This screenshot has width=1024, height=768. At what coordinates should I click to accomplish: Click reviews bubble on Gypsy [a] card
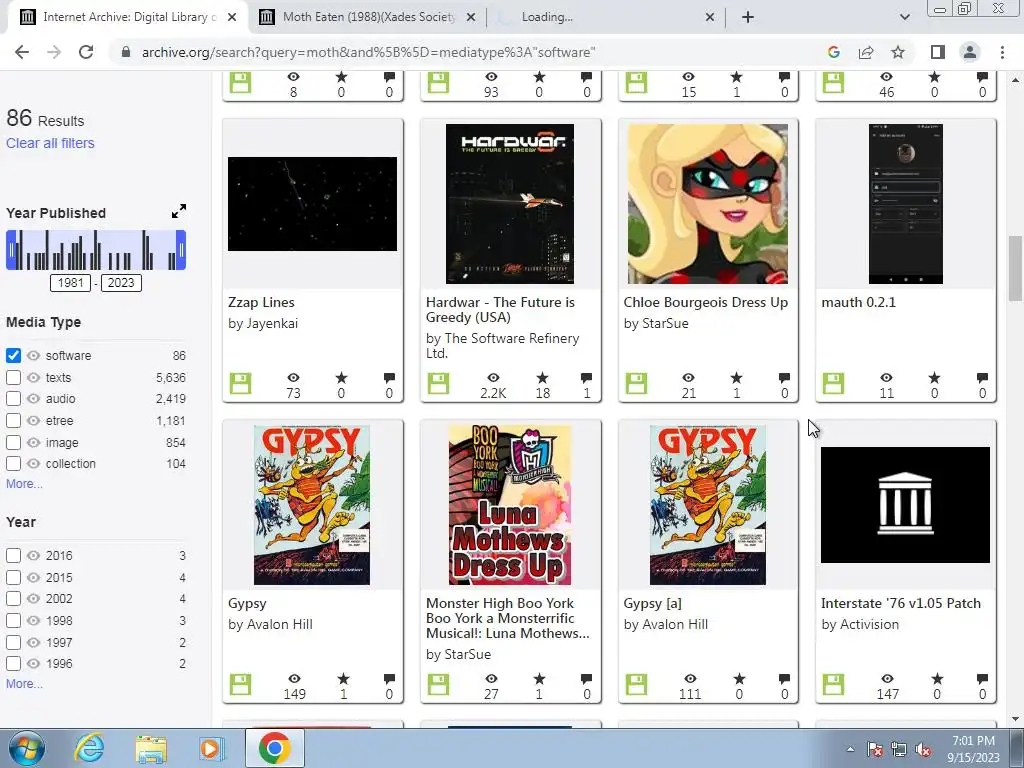pos(784,679)
